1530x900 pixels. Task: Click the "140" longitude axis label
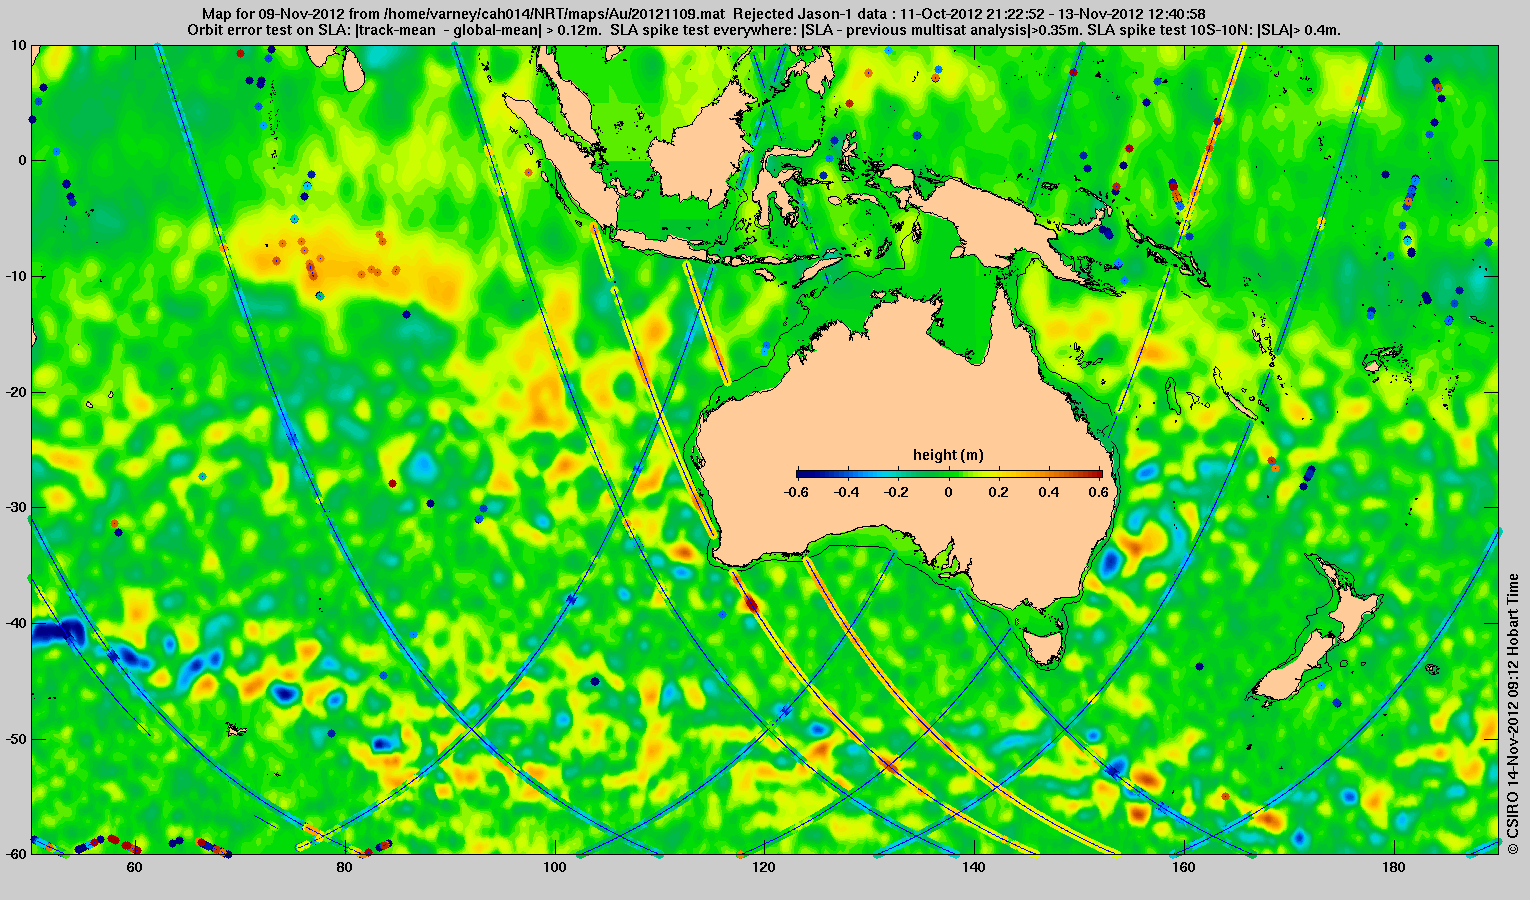click(x=974, y=867)
